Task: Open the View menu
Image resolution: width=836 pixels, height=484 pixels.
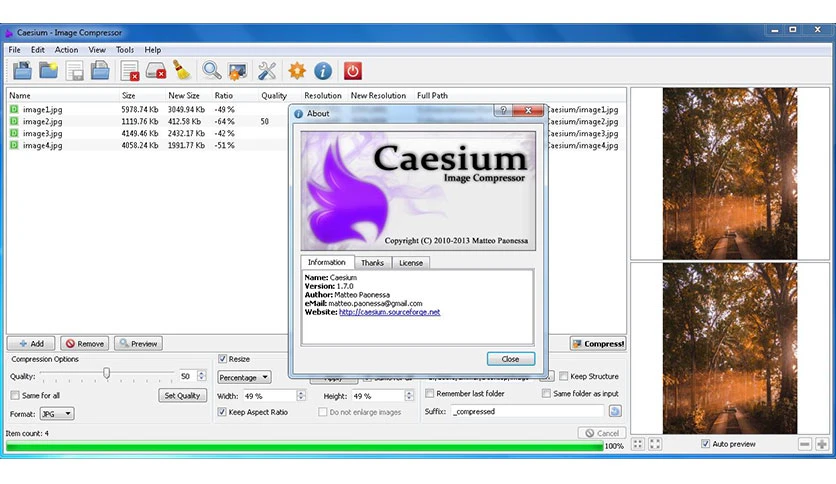Action: 97,50
